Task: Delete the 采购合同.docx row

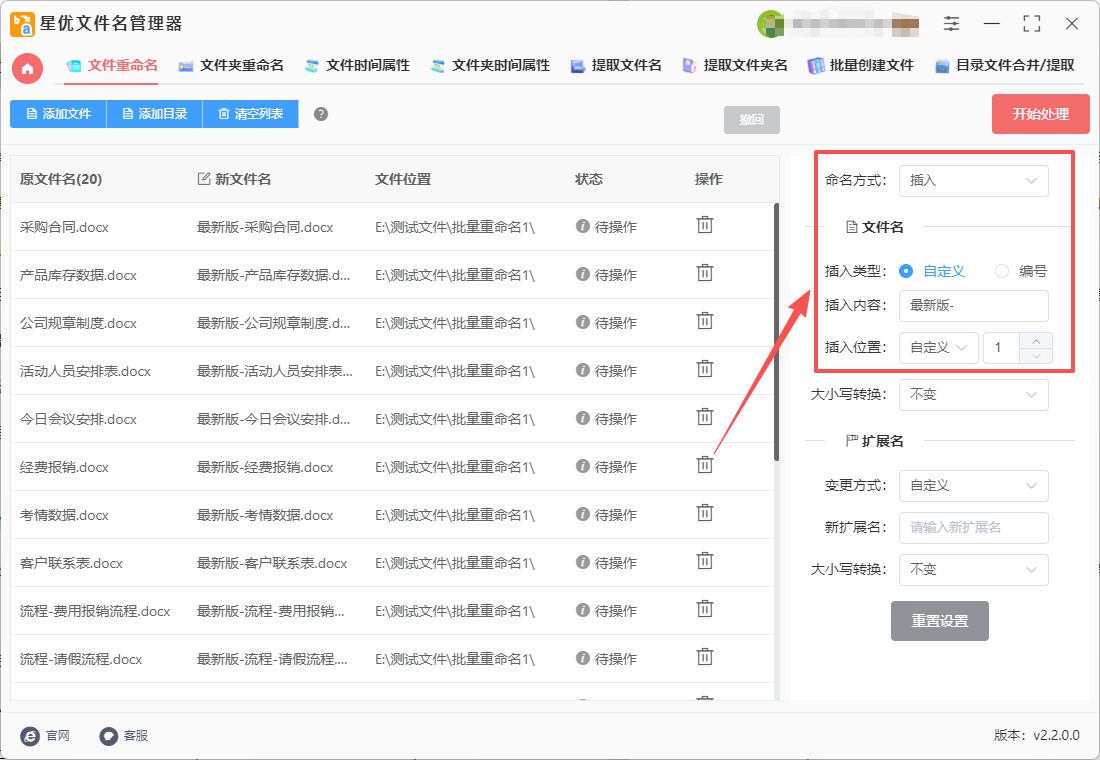Action: pos(704,225)
